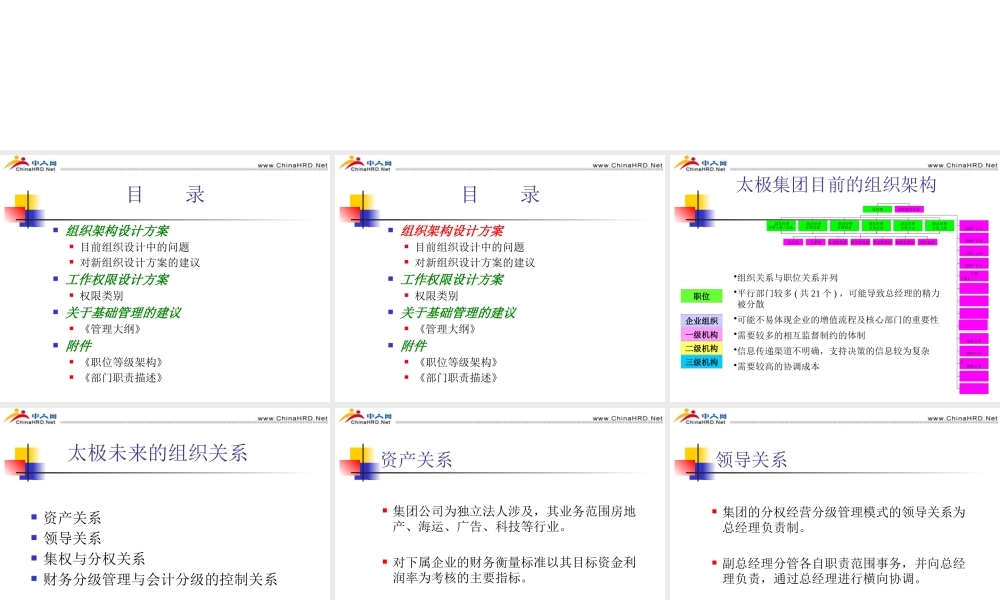Click the bullet 可能不易体现企业的增值流程

[835, 319]
